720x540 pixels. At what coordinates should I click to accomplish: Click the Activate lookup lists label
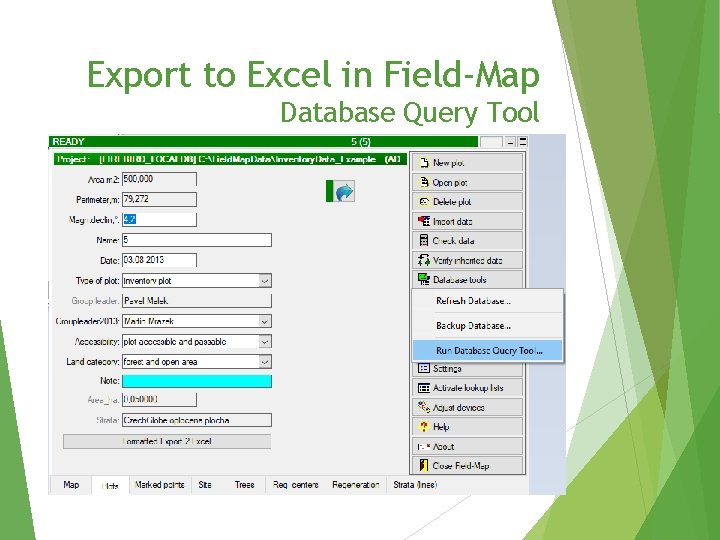pos(468,388)
